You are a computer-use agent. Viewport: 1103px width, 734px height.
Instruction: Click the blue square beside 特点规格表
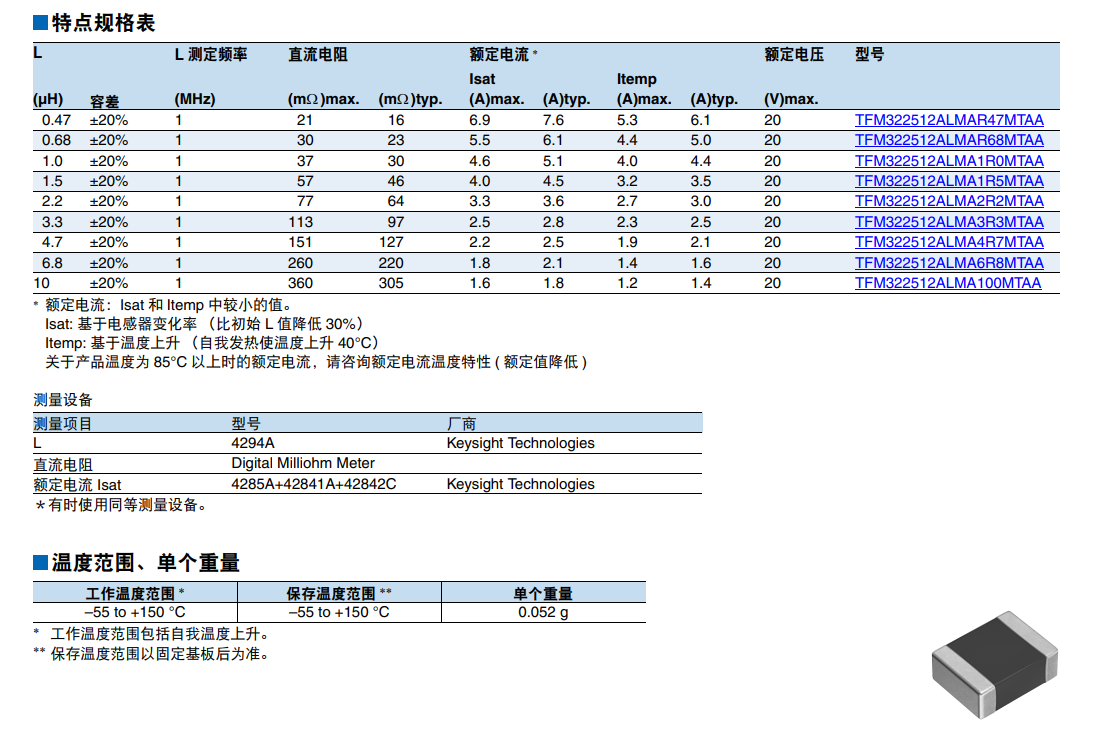point(40,23)
